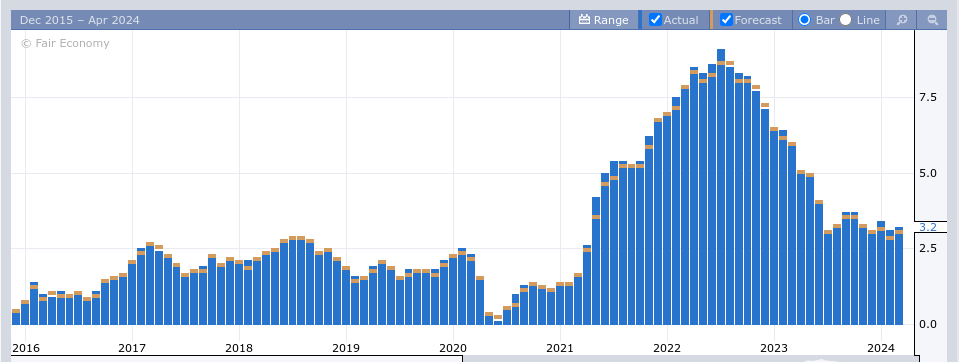Click the last bar at the chart's right end

(x=899, y=276)
